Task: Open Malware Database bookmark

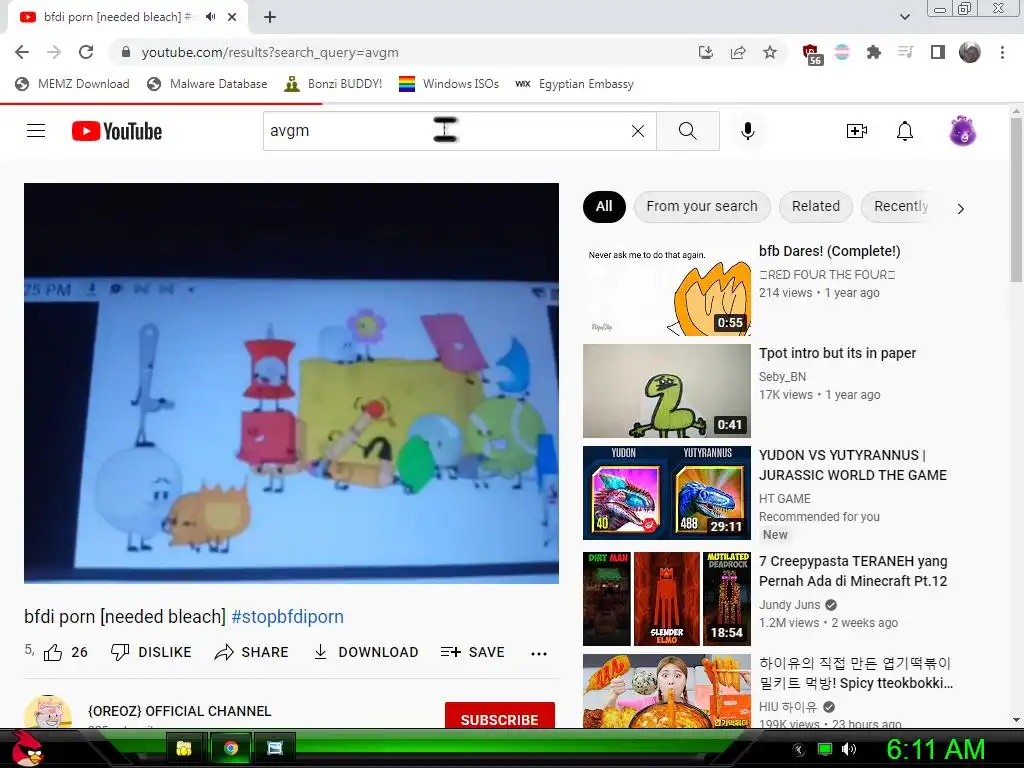Action: 207,84
